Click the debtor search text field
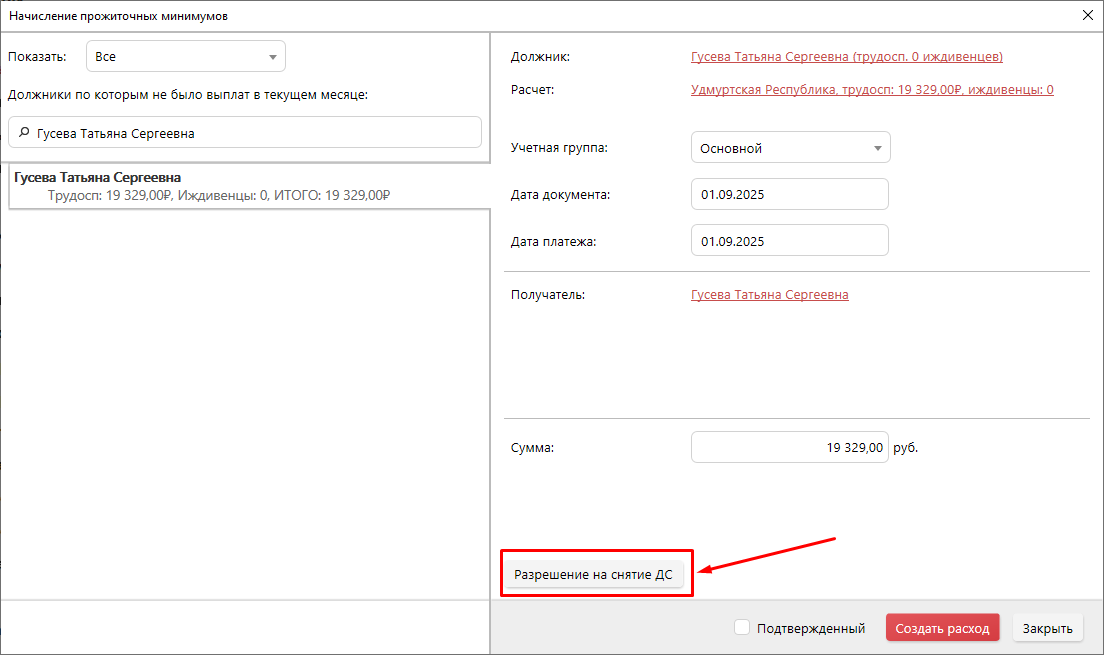 [250, 133]
